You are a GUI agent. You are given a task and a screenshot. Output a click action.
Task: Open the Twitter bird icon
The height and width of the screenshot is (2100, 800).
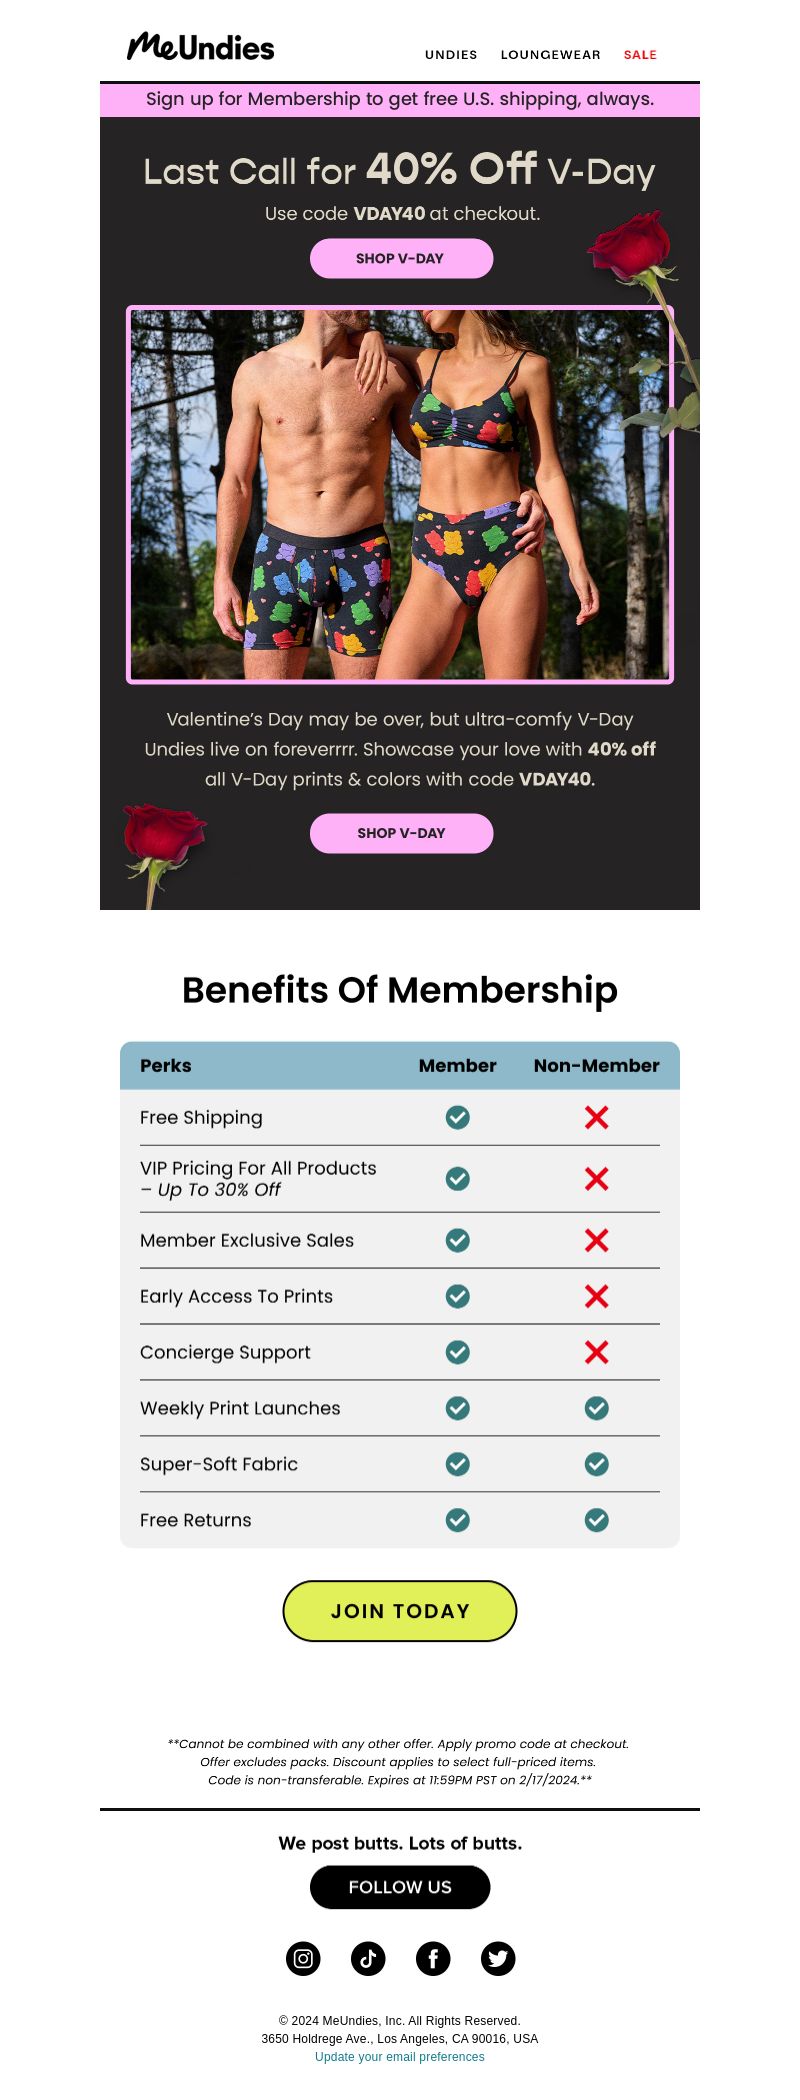(498, 1958)
